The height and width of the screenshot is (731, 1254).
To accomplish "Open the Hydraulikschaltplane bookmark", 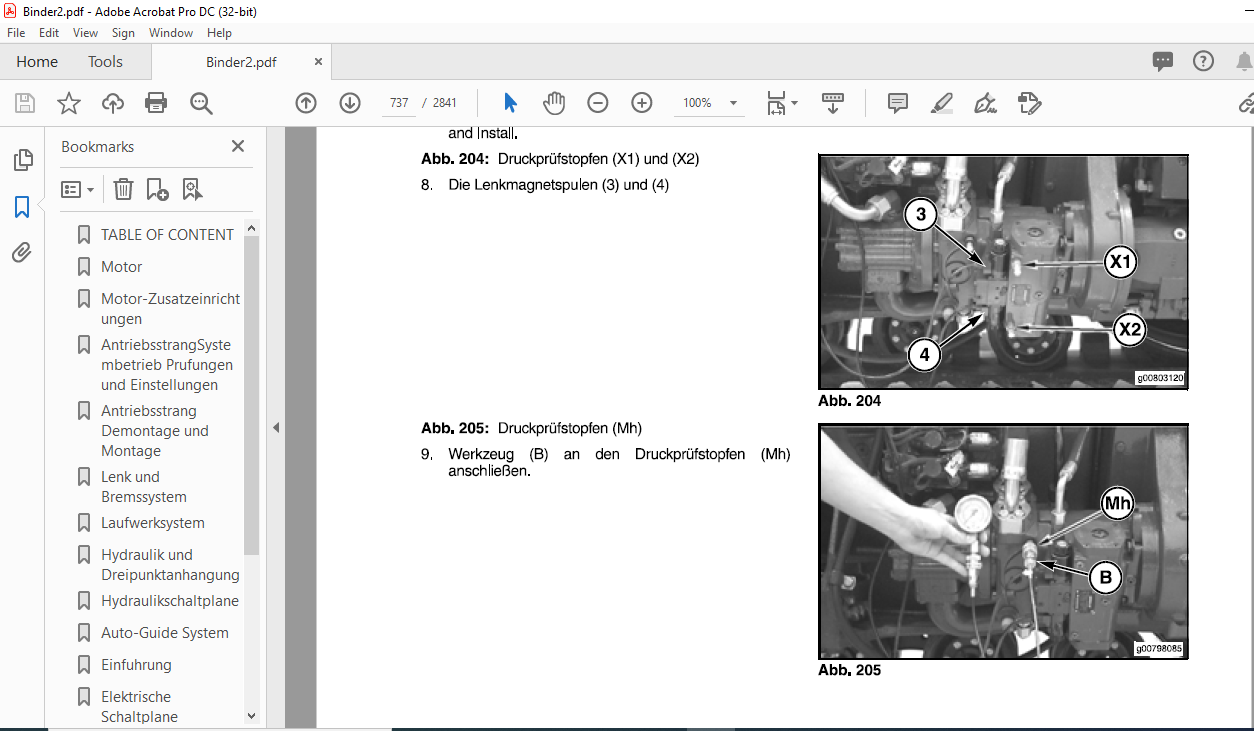I will [170, 601].
